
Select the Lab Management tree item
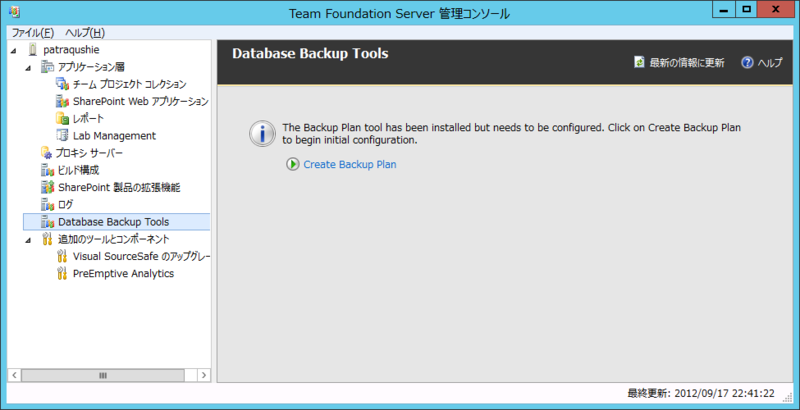coord(114,136)
